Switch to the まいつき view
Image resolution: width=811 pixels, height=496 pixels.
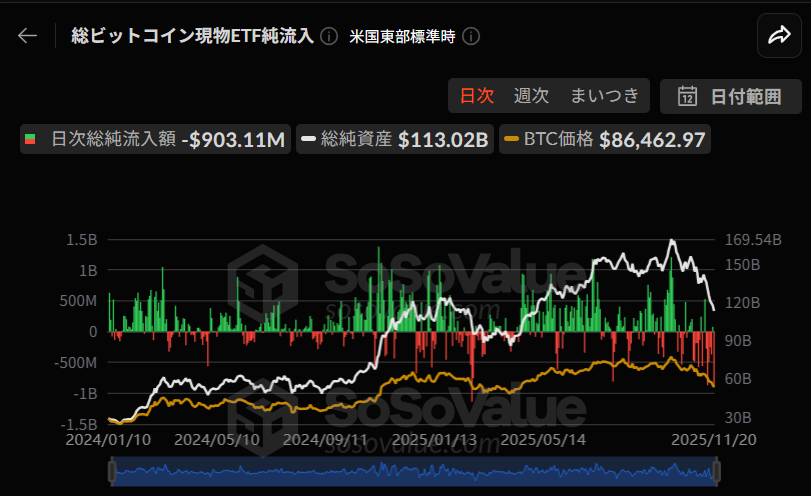604,96
